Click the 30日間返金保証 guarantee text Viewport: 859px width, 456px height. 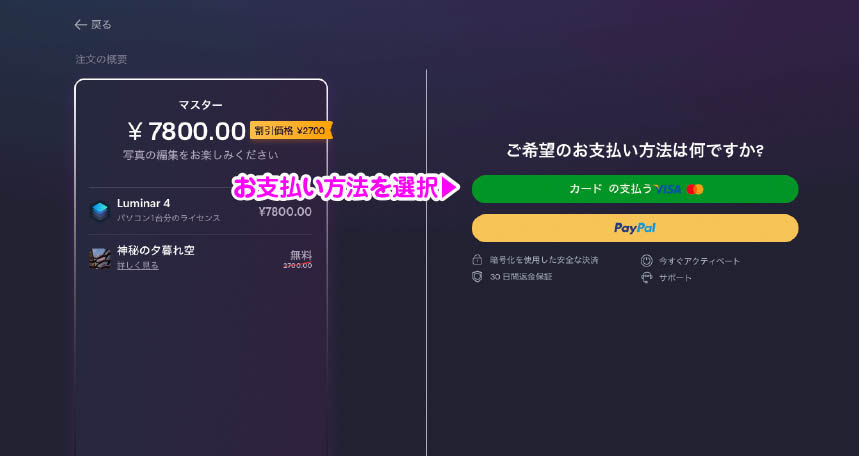coord(521,277)
